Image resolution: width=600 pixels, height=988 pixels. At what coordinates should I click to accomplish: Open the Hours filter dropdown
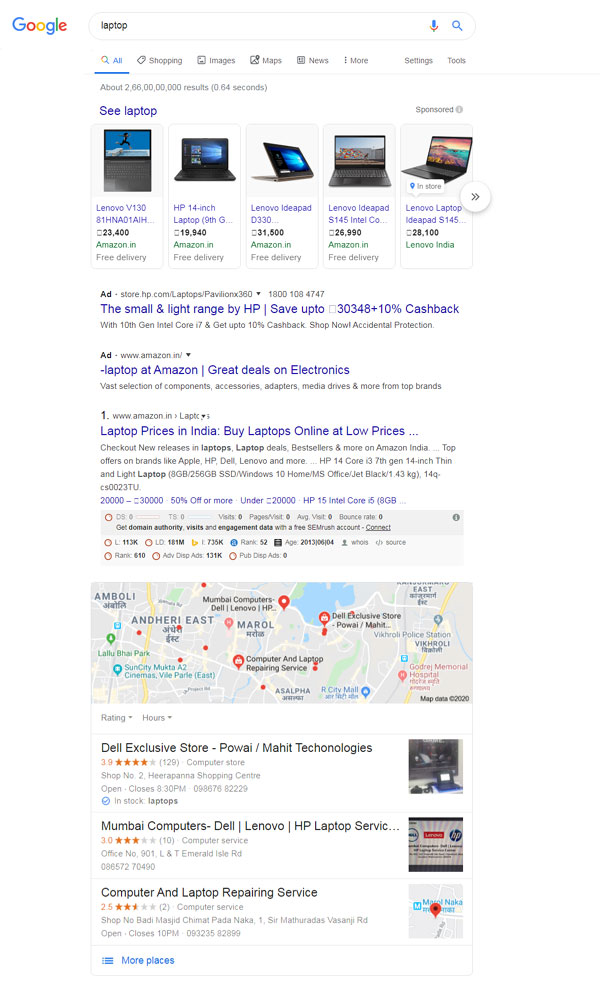pos(157,718)
